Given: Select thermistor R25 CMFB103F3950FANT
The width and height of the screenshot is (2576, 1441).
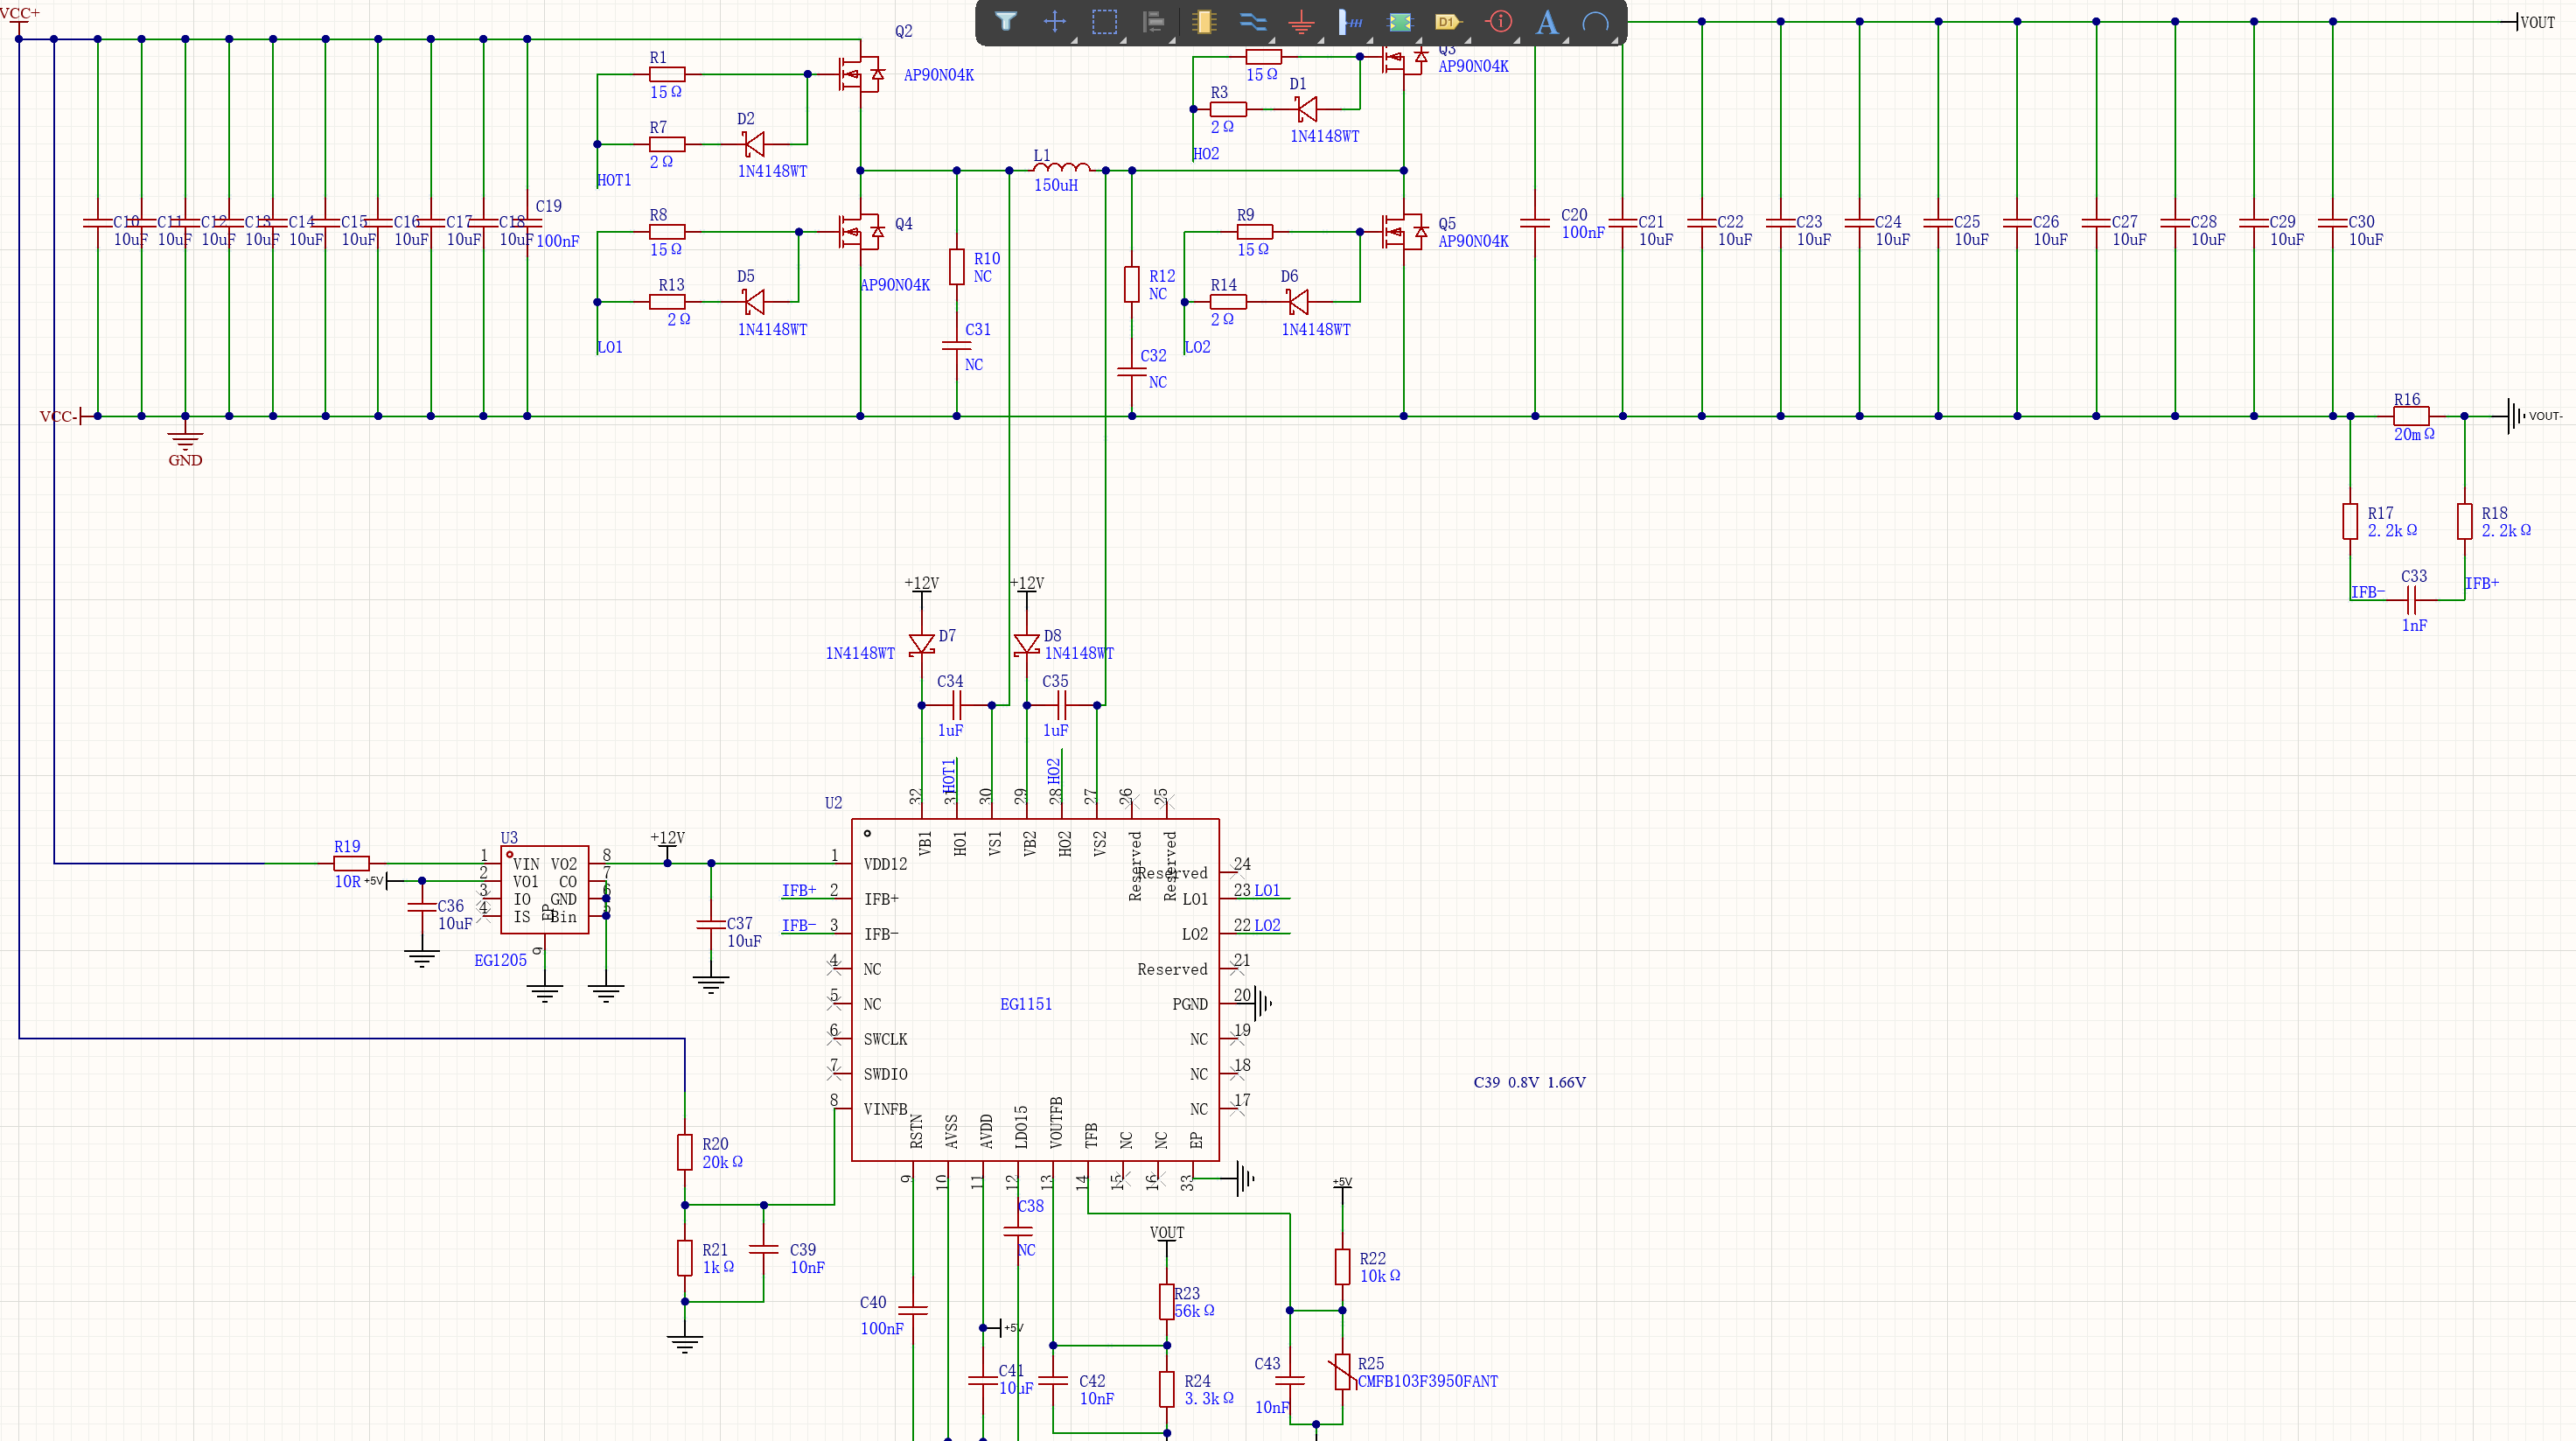Looking at the screenshot, I should 1342,1372.
